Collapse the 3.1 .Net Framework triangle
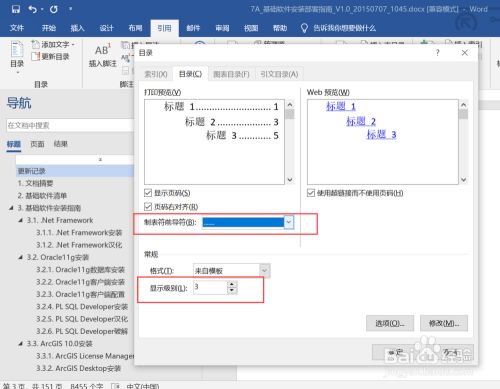Screen dimensions: 500x389 tap(21, 220)
